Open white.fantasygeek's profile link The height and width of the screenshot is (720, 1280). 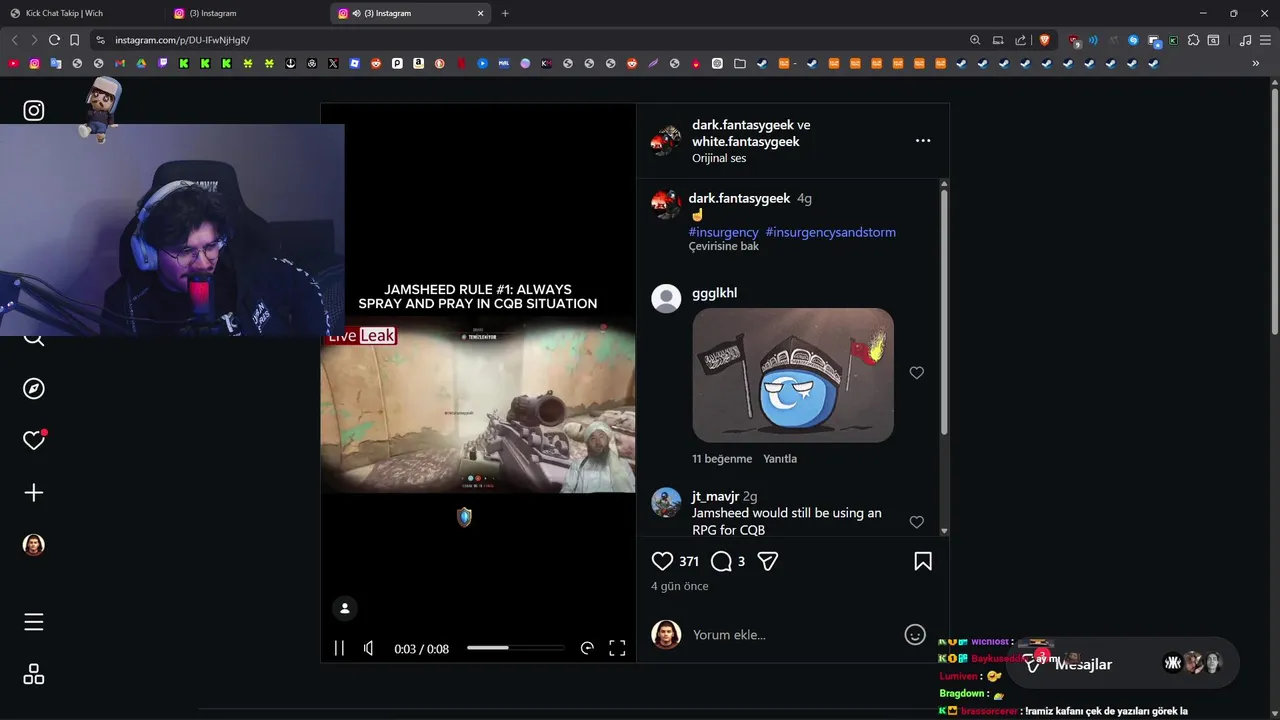click(x=746, y=142)
